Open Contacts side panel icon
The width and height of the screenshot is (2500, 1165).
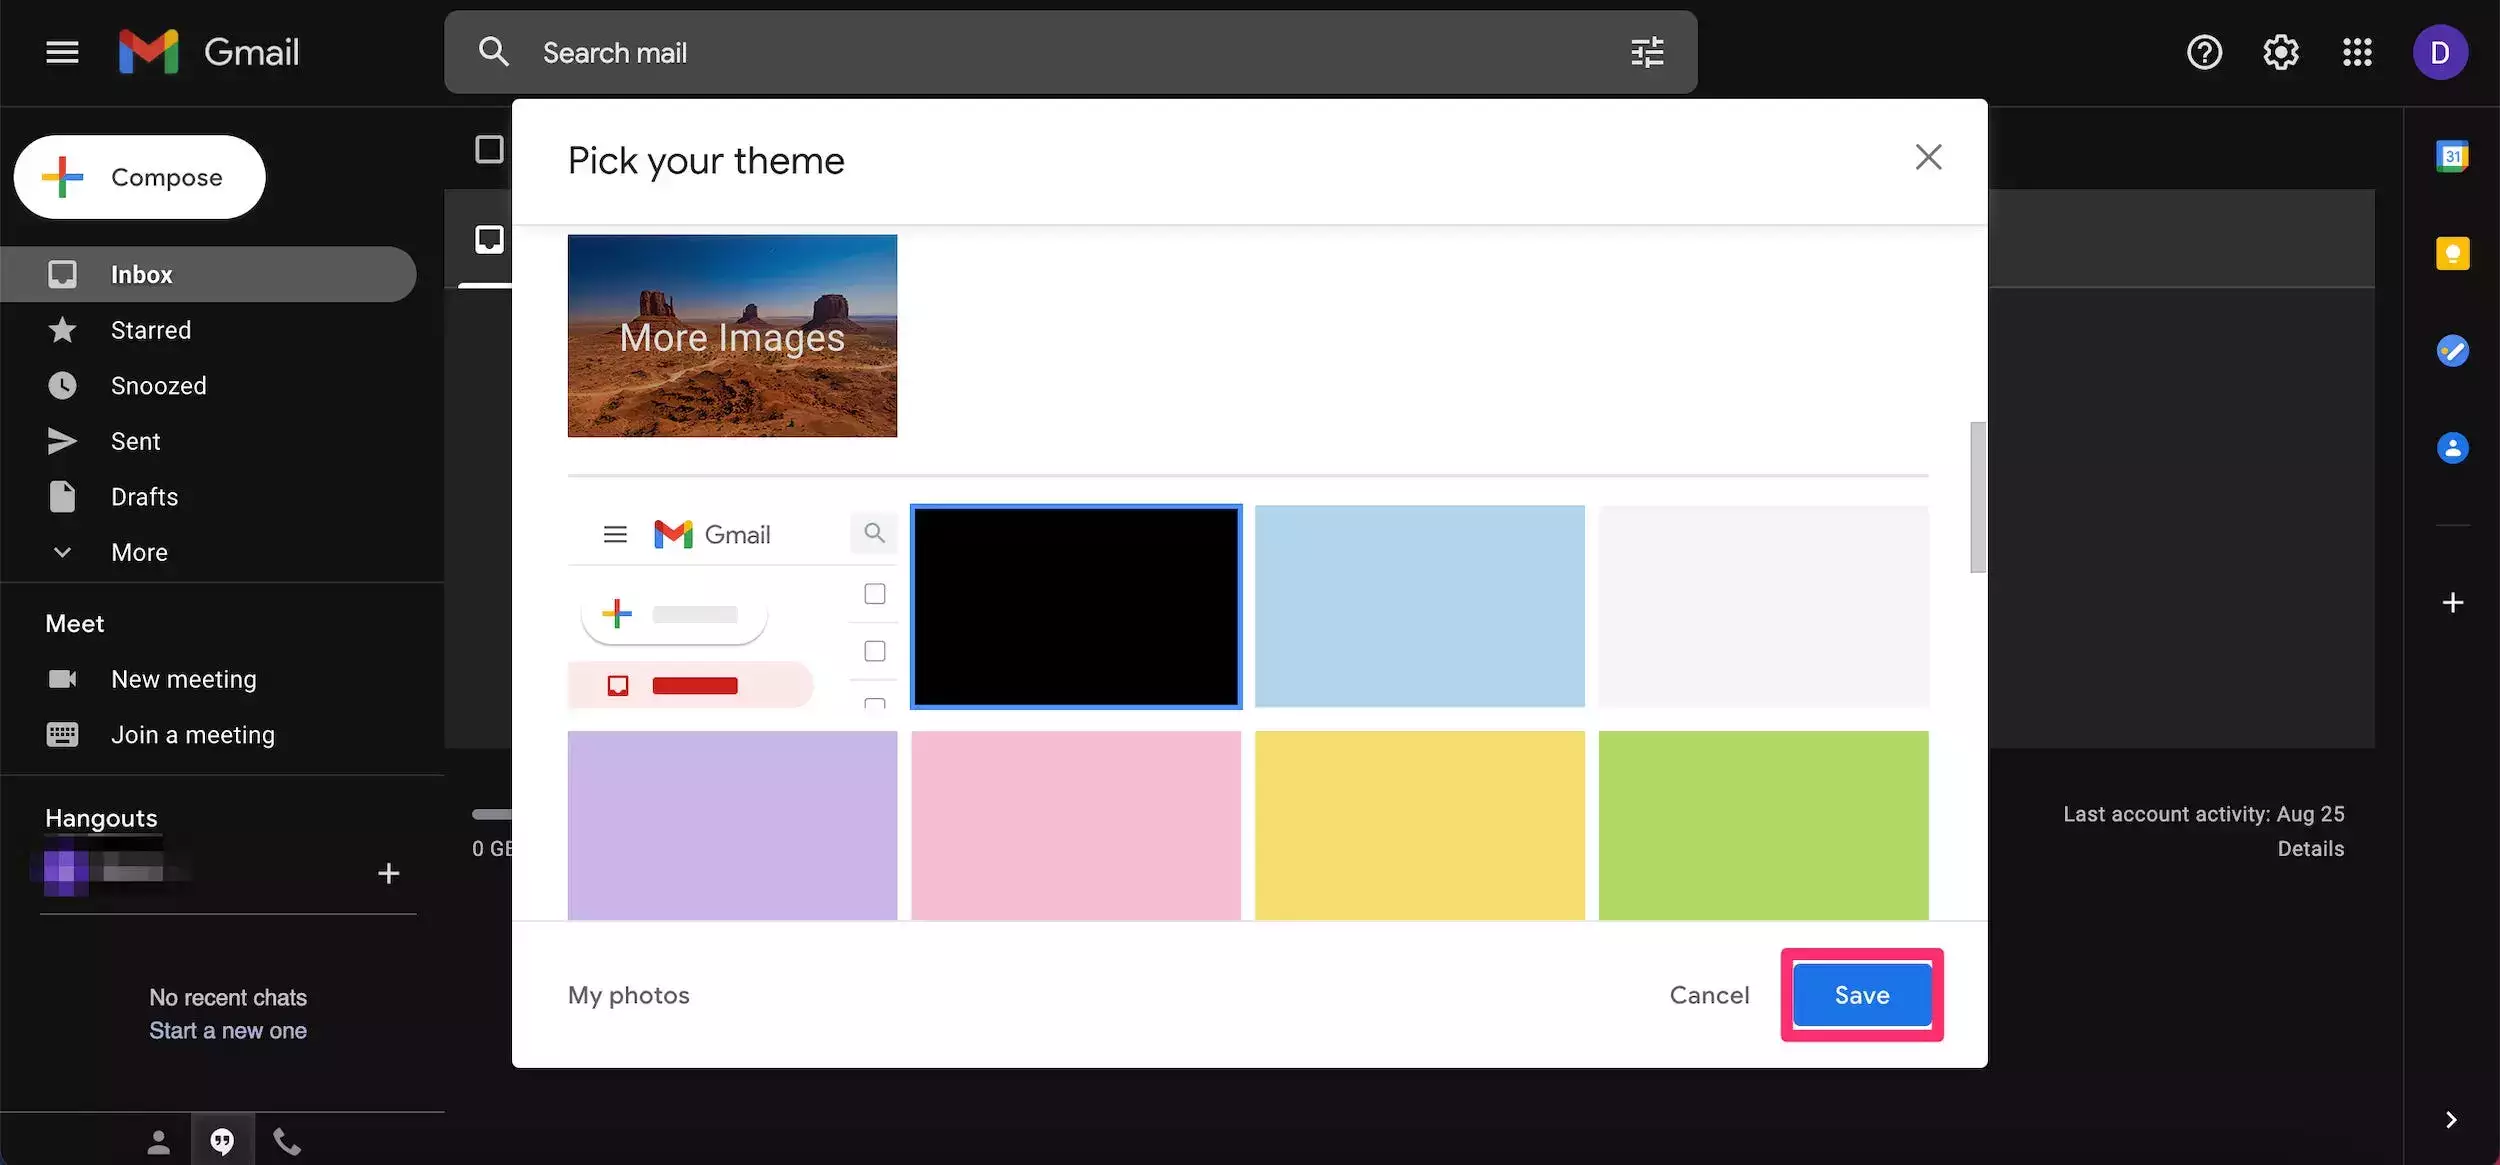tap(2451, 447)
